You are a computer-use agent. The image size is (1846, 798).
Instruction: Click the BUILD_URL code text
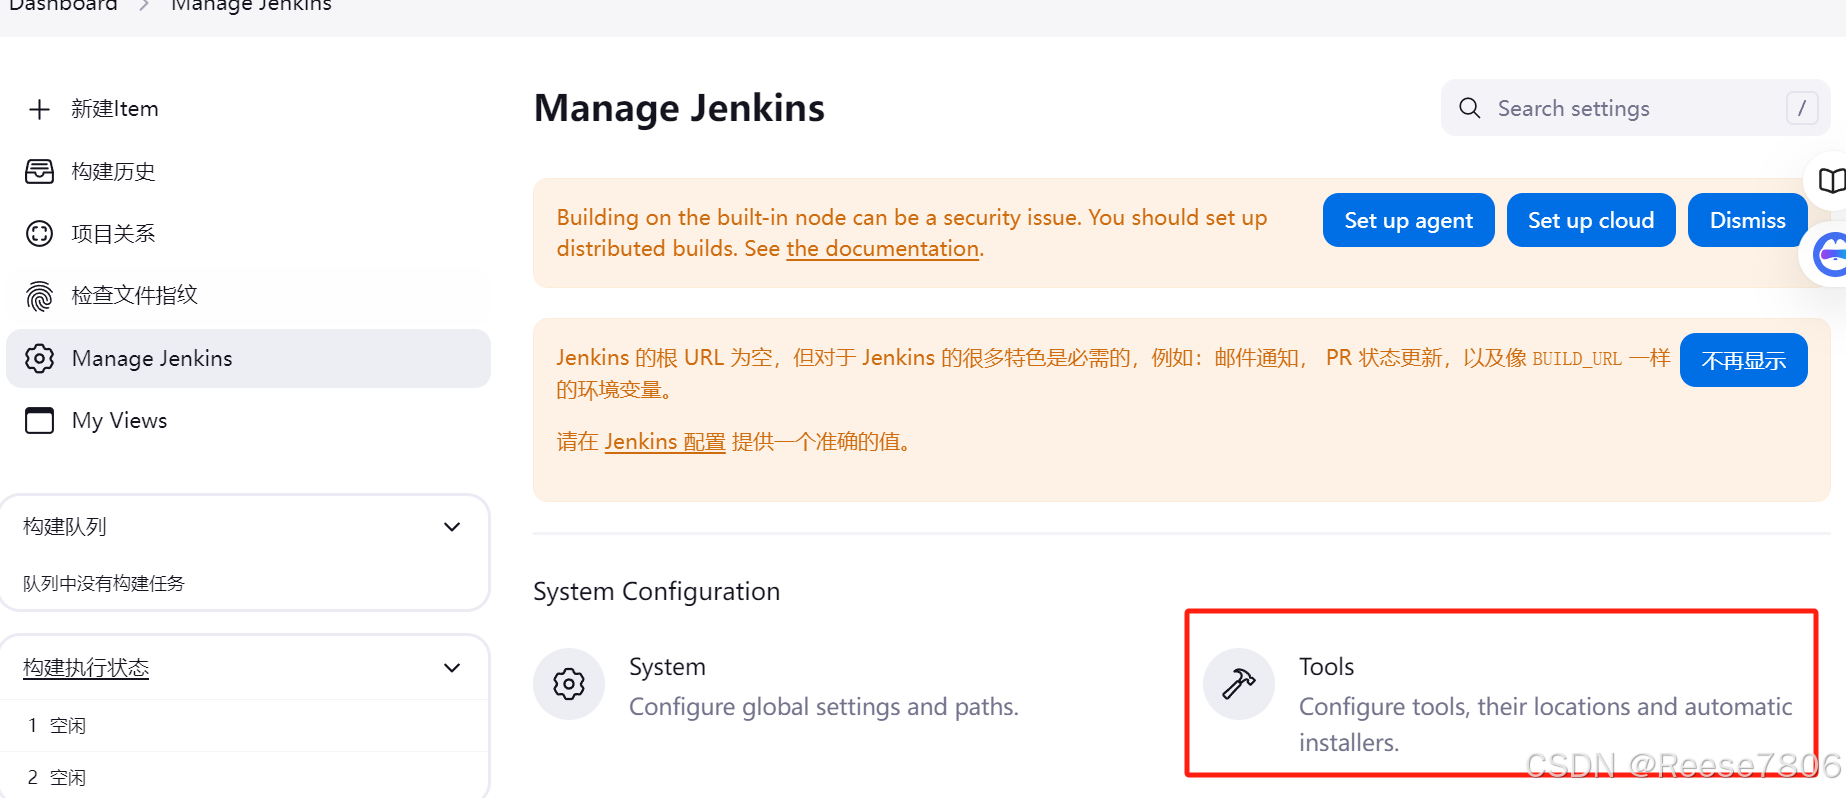pos(1577,359)
